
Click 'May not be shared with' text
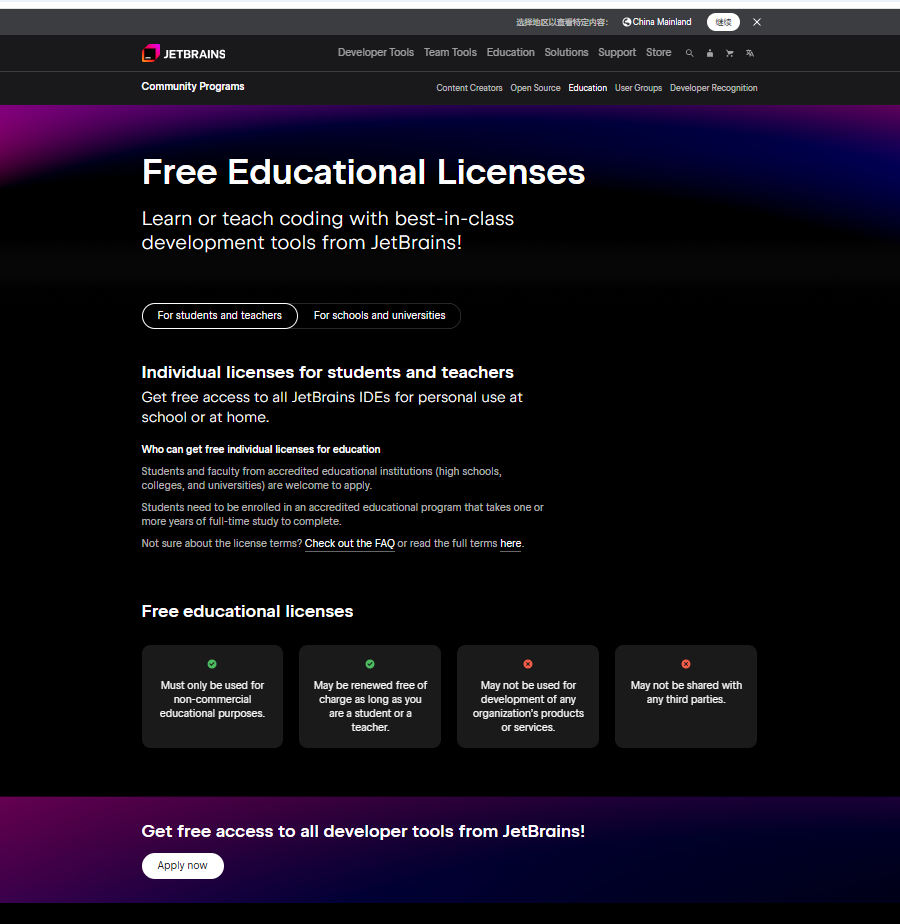click(686, 692)
